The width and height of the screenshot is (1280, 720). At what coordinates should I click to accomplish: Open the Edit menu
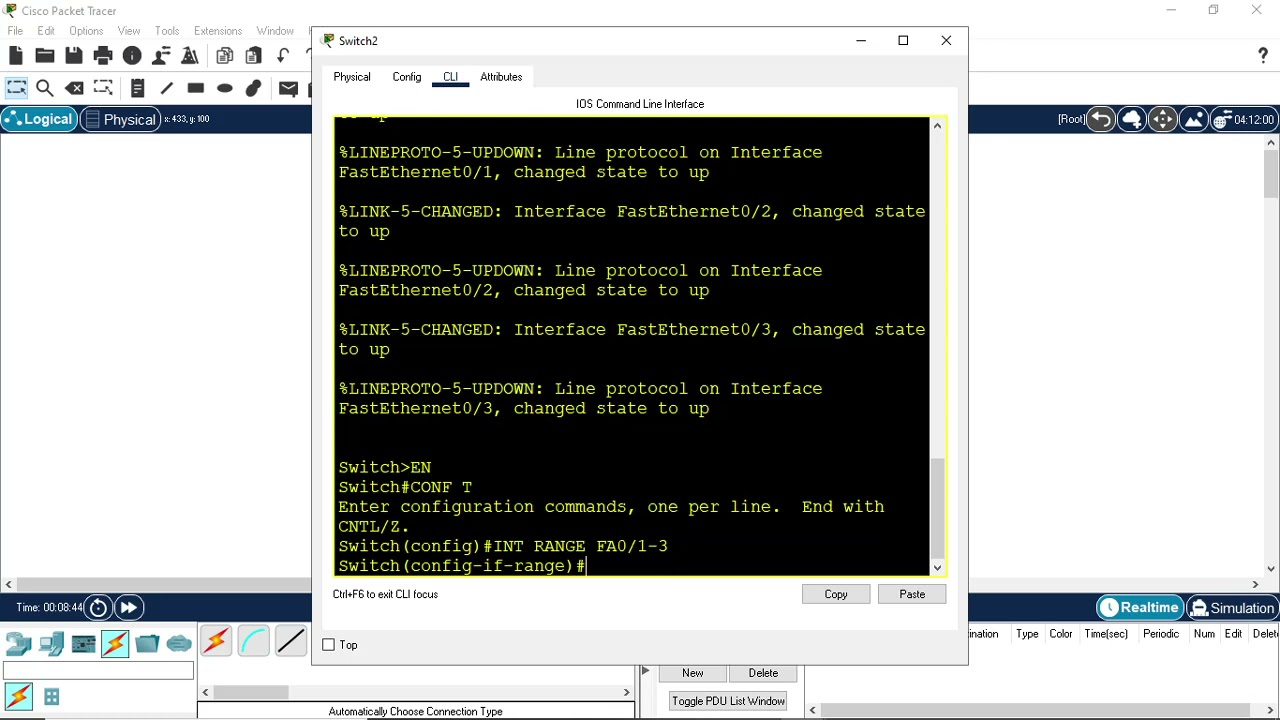(x=46, y=31)
